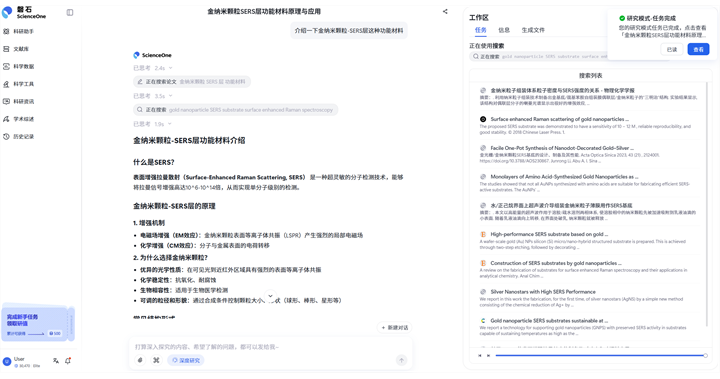Send the message with the arrow button
Screen dimensions: 720x379
pyautogui.click(x=401, y=360)
